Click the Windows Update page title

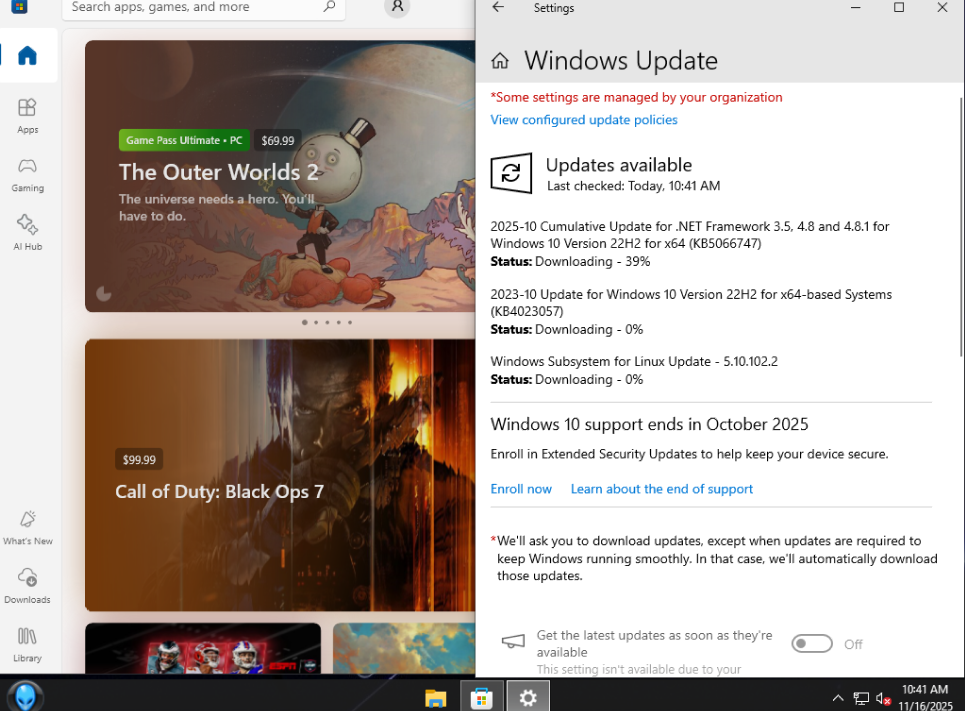click(621, 61)
